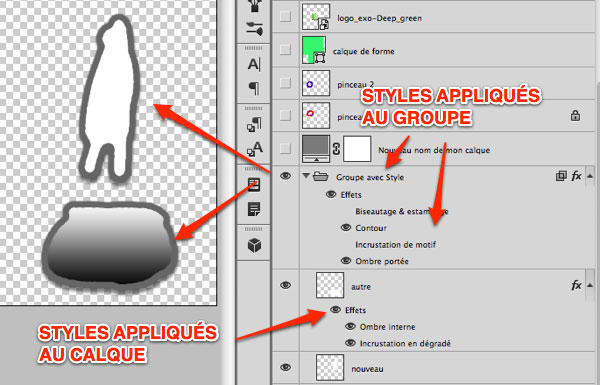
Task: Select the white mask thumbnail of Nouveau nom layer
Action: pyautogui.click(x=357, y=148)
